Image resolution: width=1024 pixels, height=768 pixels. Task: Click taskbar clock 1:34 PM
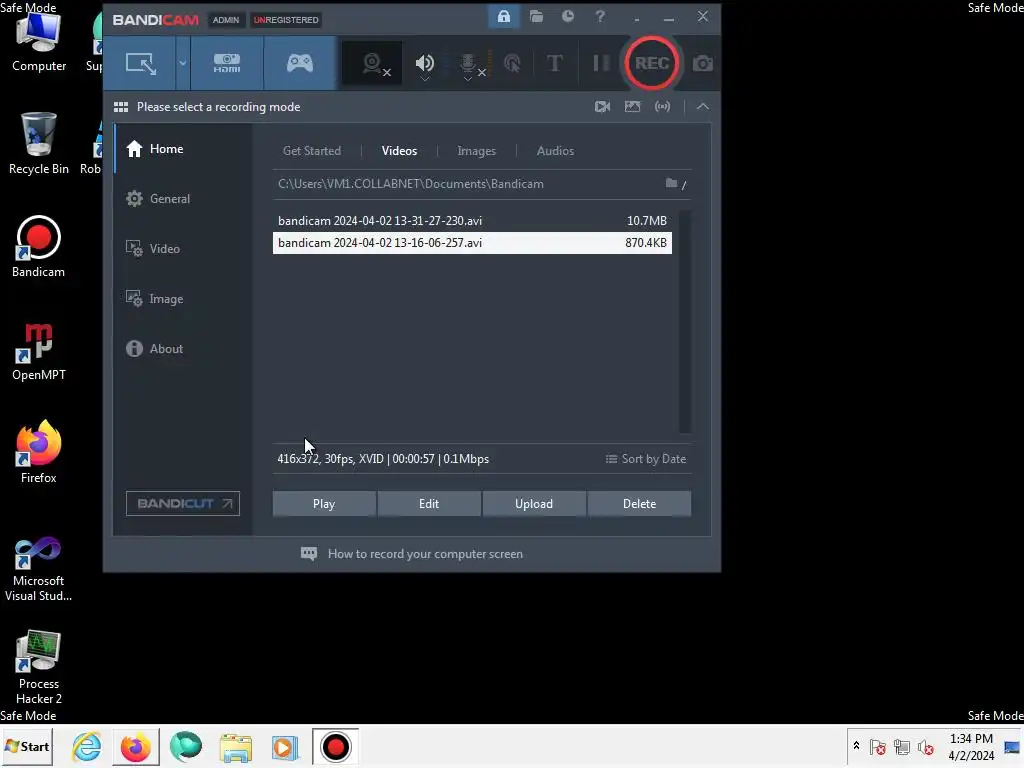[971, 746]
